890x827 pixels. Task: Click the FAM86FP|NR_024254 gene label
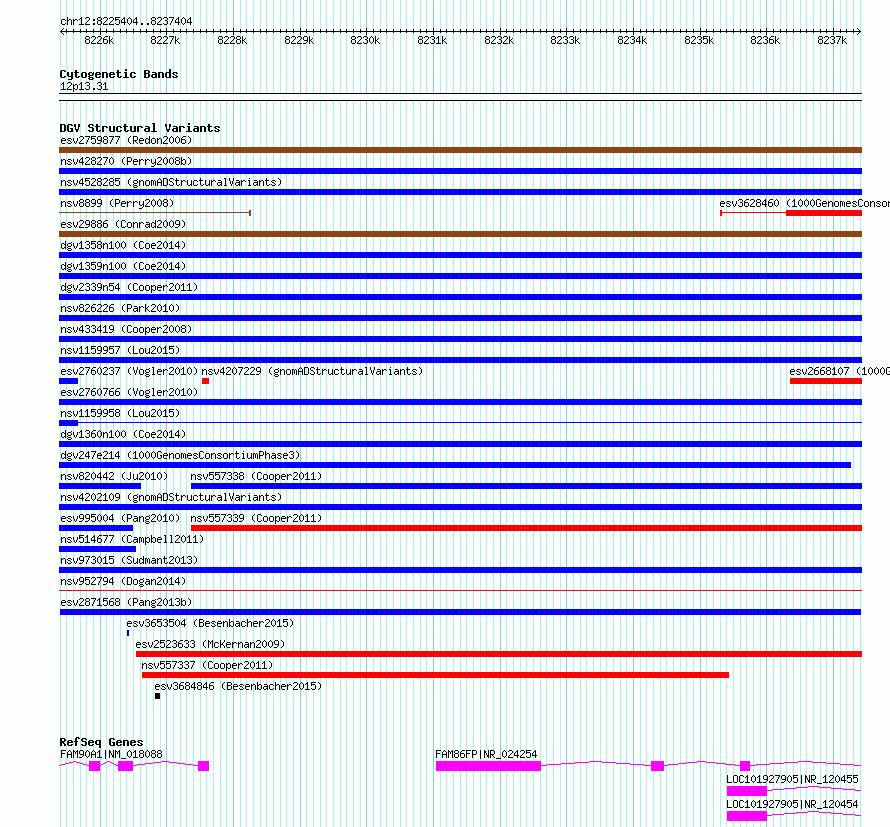pyautogui.click(x=486, y=754)
